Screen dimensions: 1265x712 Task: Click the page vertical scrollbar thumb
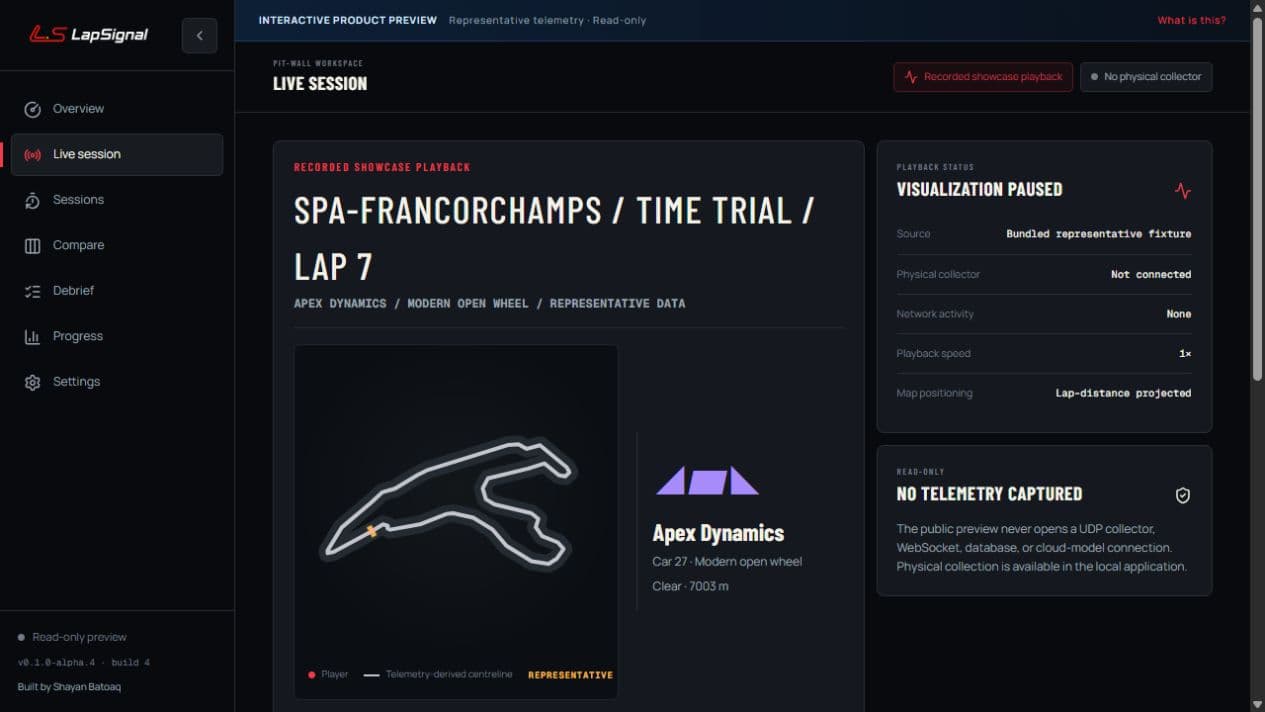coord(1257,198)
